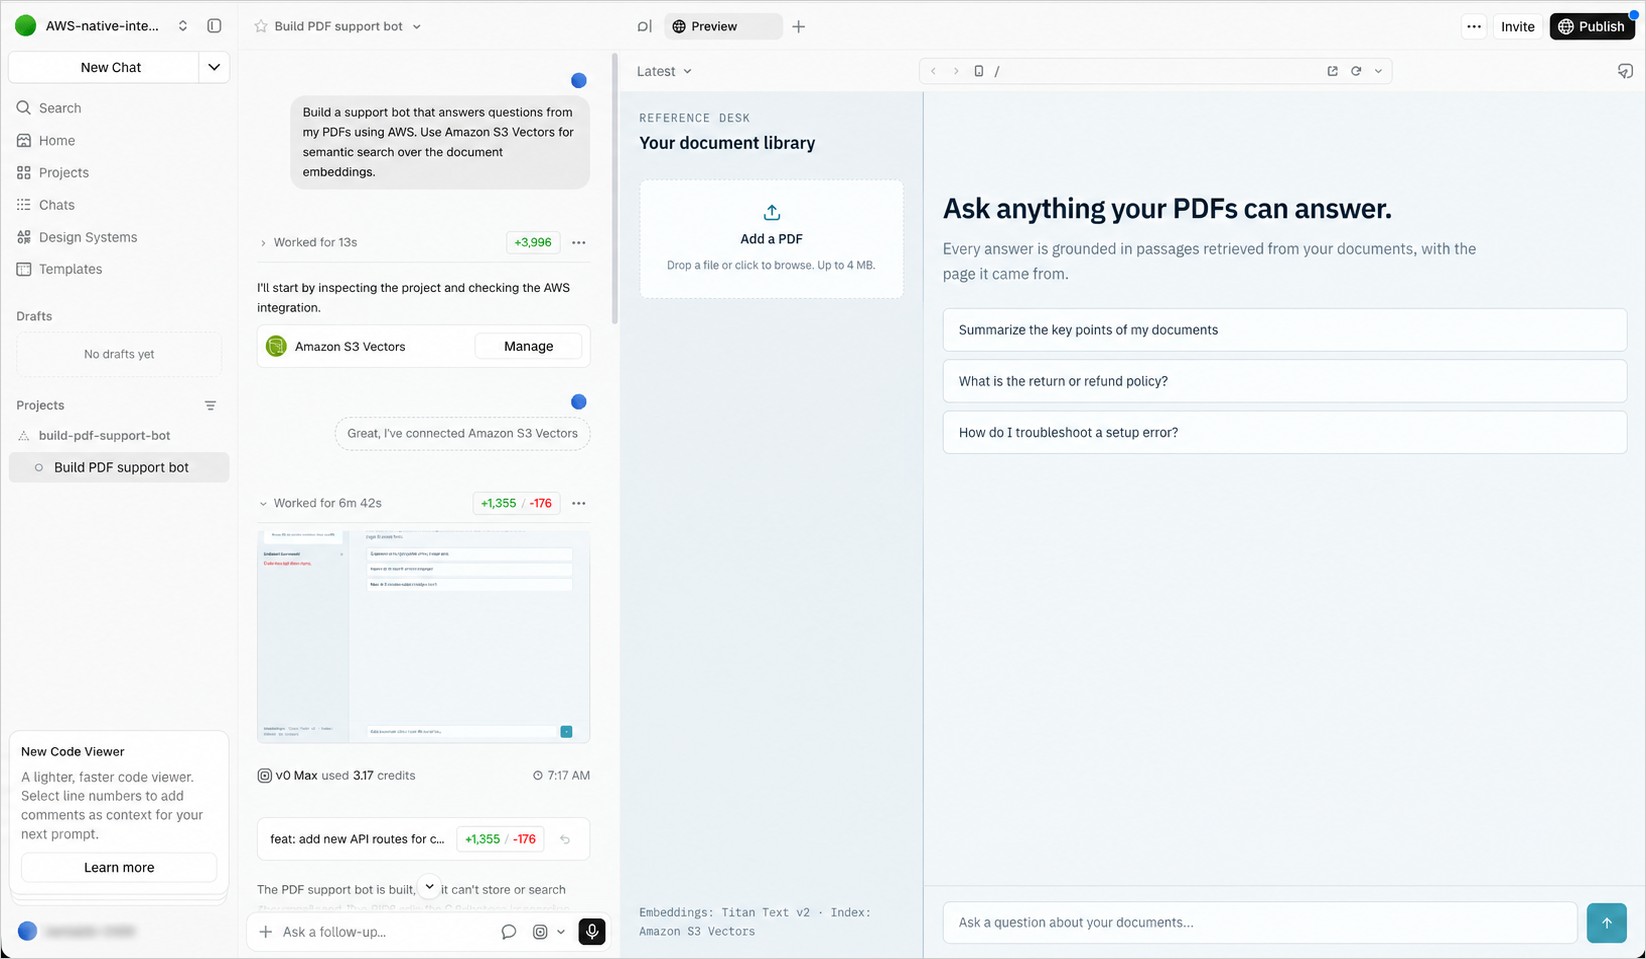Open the Latest version dropdown
This screenshot has height=959, width=1646.
click(x=664, y=71)
